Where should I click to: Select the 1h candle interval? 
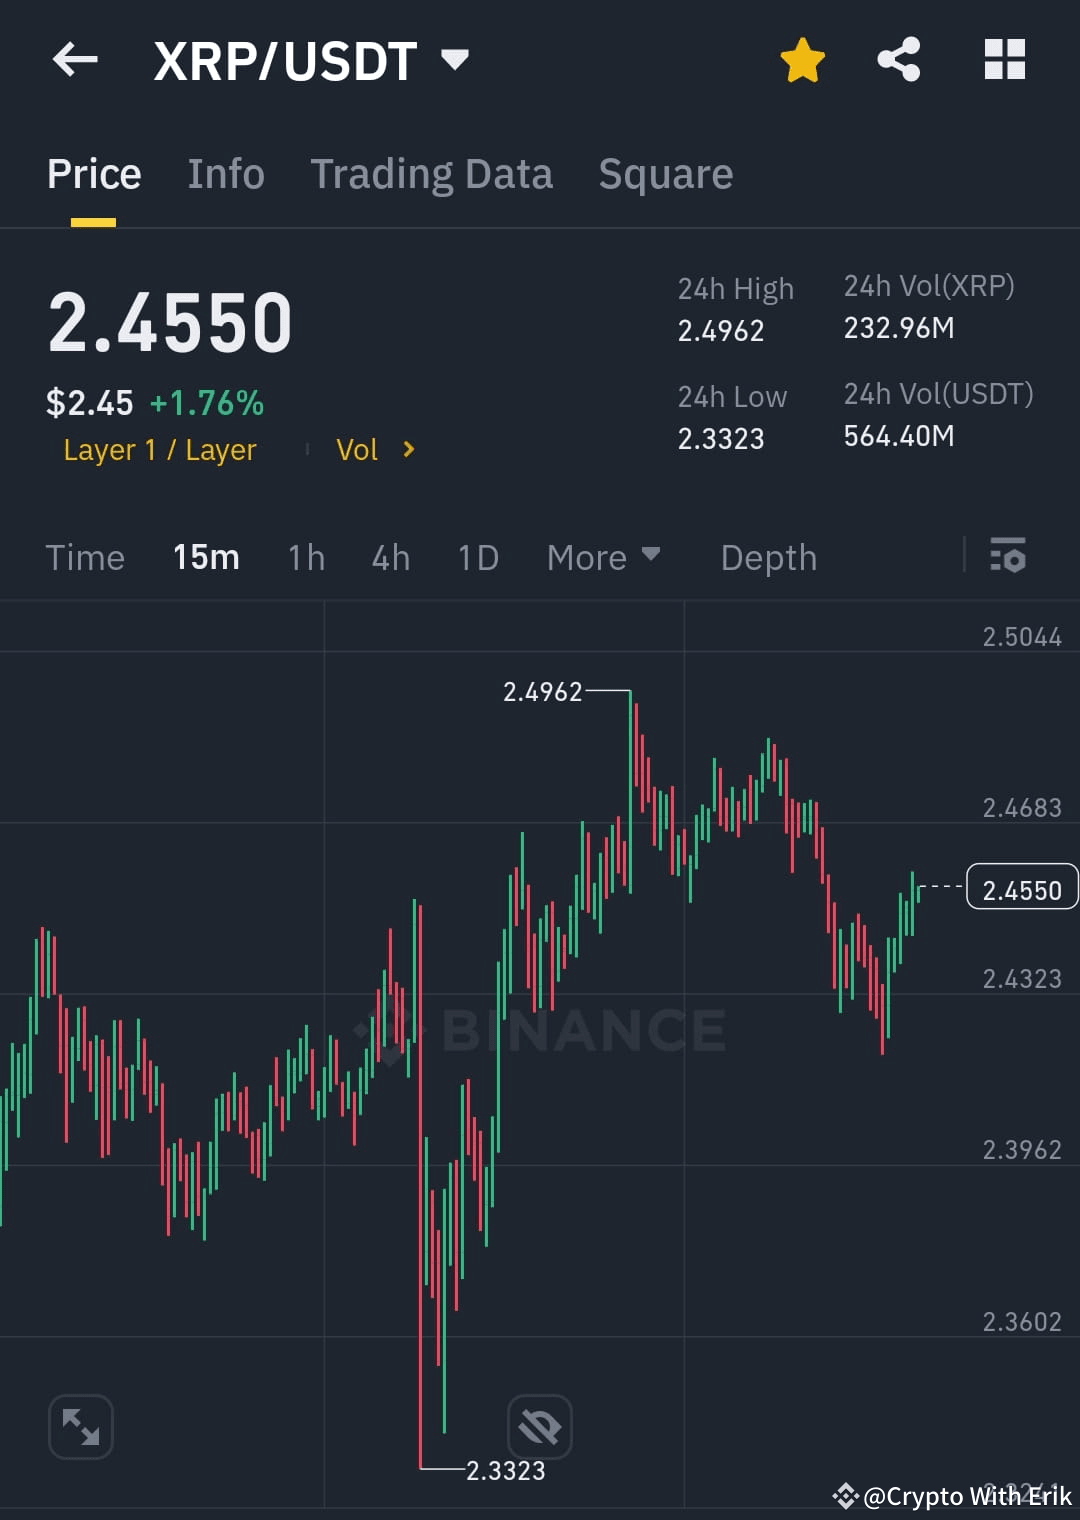pos(305,557)
